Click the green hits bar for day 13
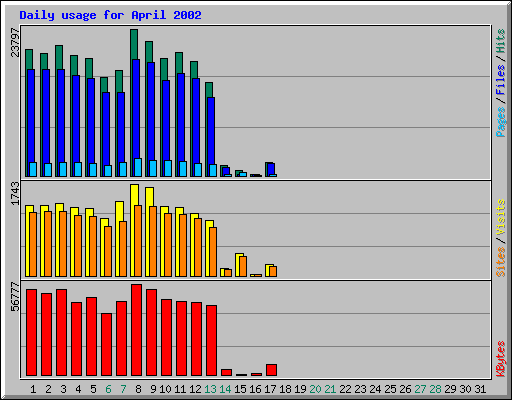512x400 pixels. click(x=209, y=90)
